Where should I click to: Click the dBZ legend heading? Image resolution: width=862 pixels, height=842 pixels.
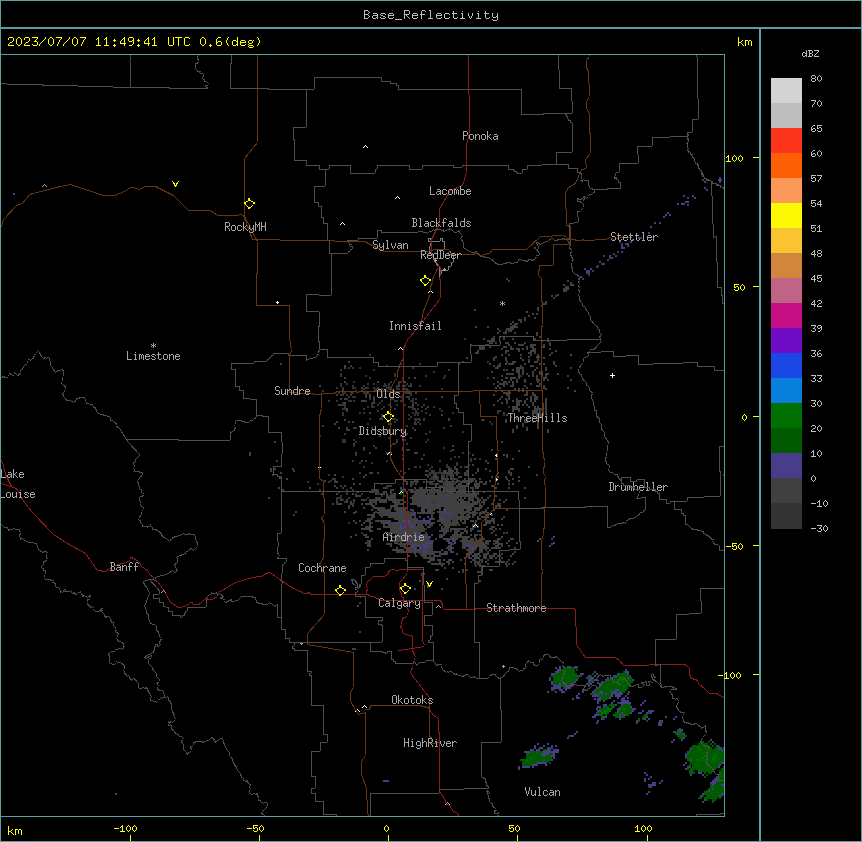[810, 53]
